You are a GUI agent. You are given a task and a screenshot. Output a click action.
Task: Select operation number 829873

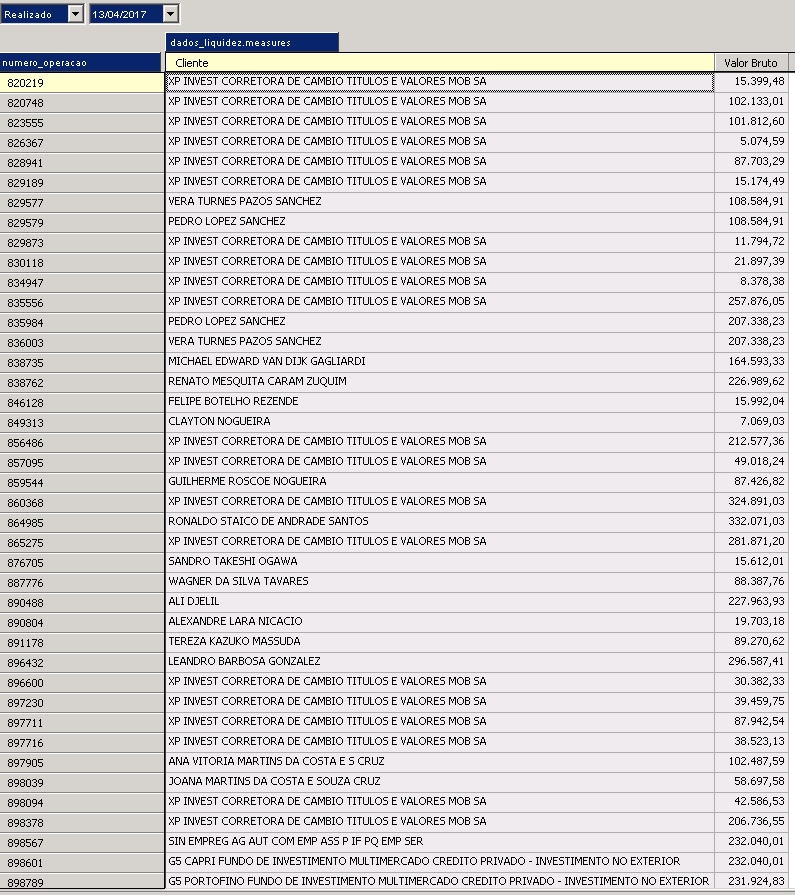(x=82, y=243)
